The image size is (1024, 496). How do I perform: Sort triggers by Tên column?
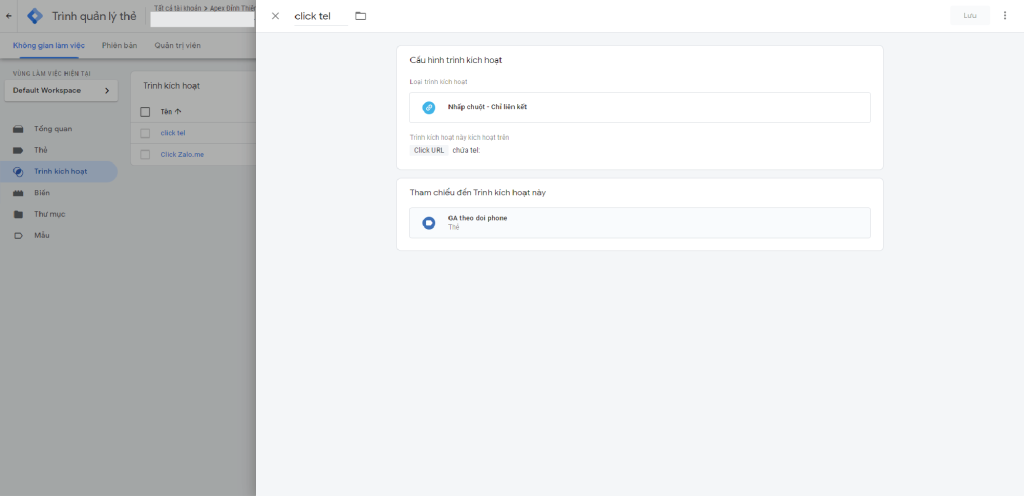(x=170, y=112)
